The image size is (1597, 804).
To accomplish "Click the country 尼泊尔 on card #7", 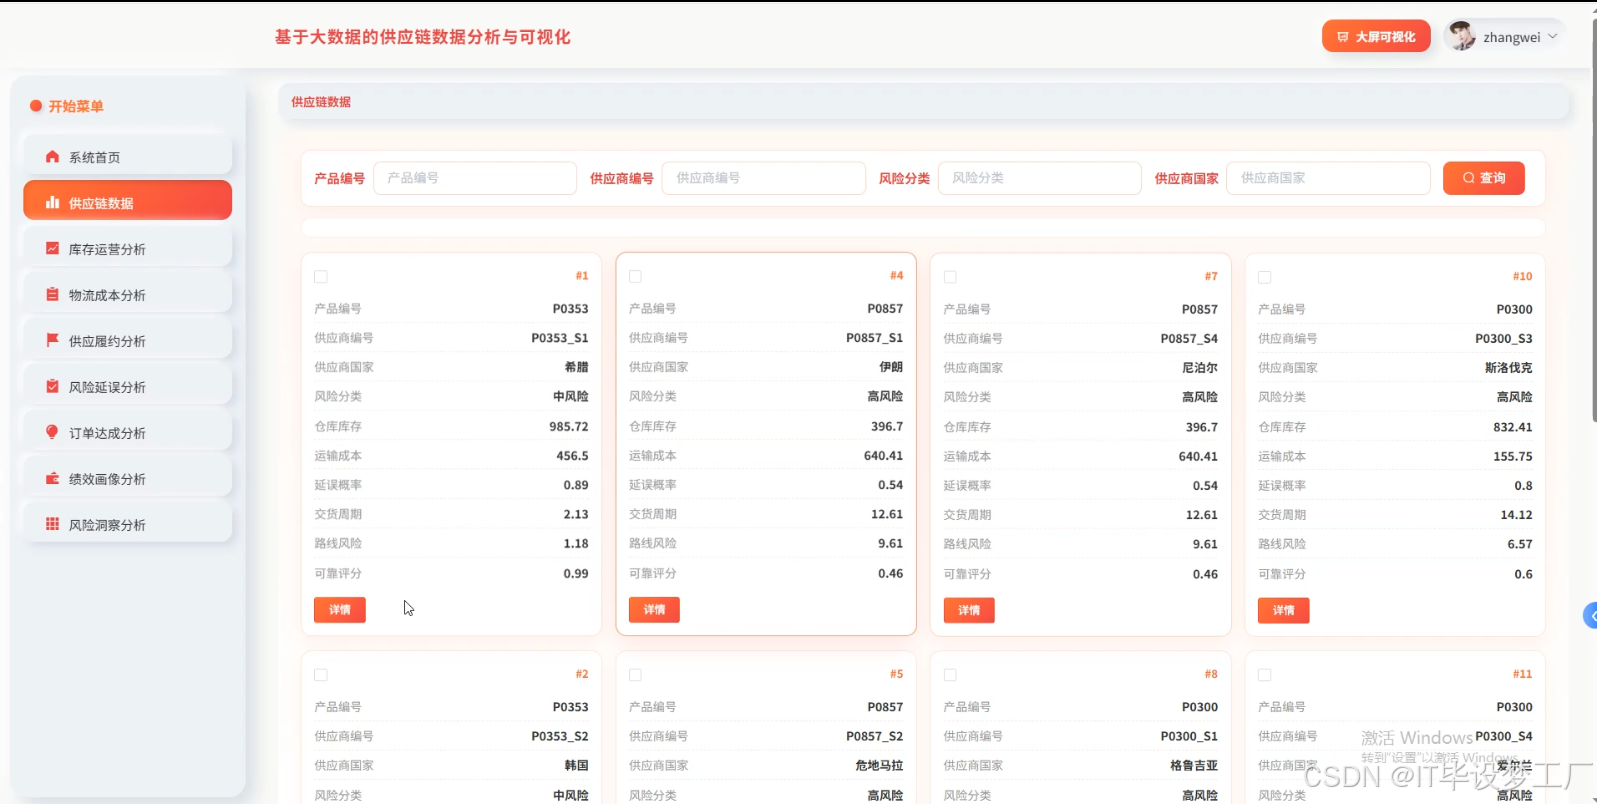I will 1200,367.
